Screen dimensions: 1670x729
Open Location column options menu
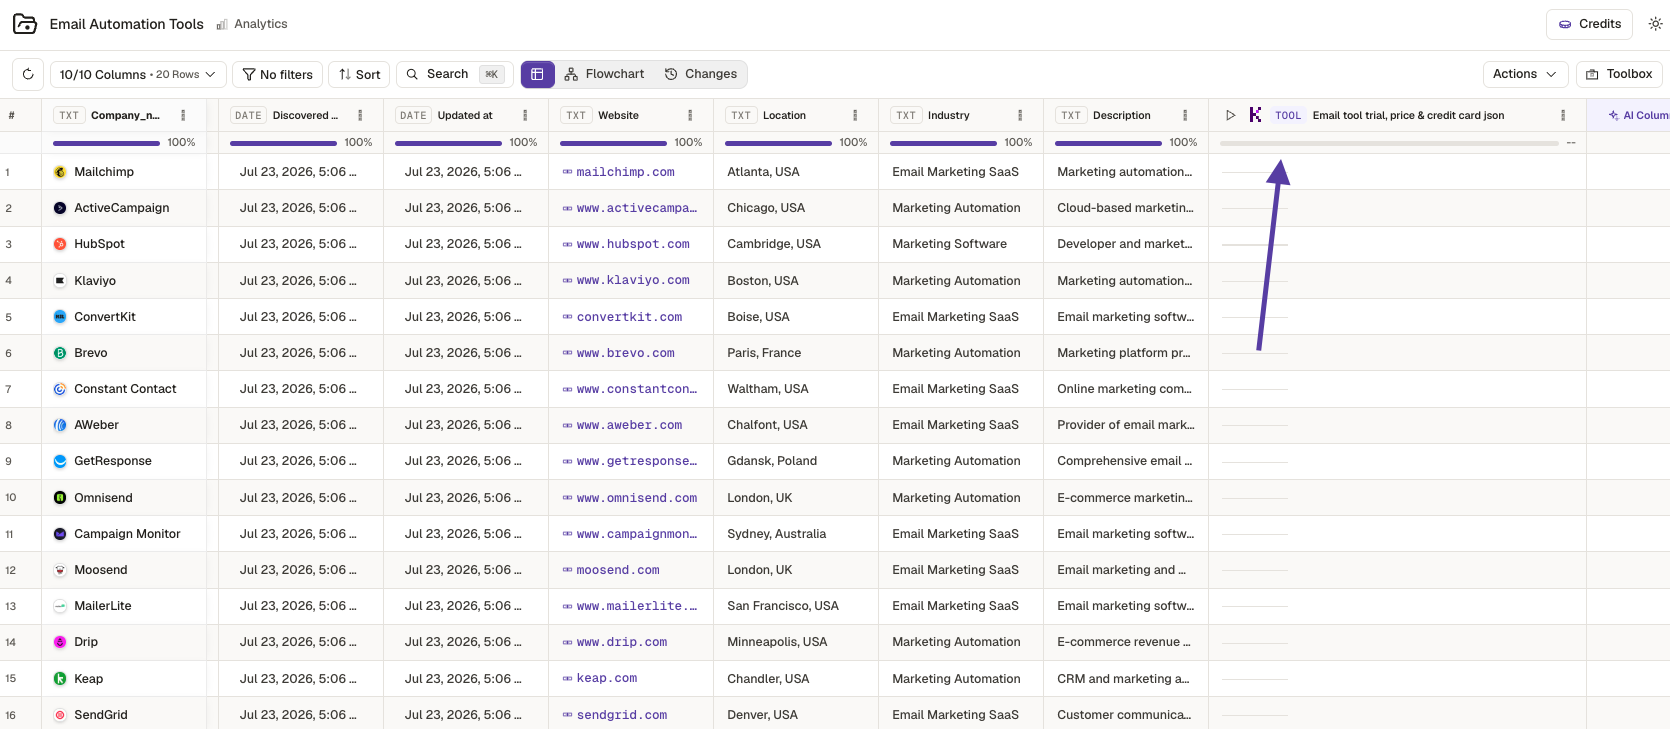click(855, 115)
